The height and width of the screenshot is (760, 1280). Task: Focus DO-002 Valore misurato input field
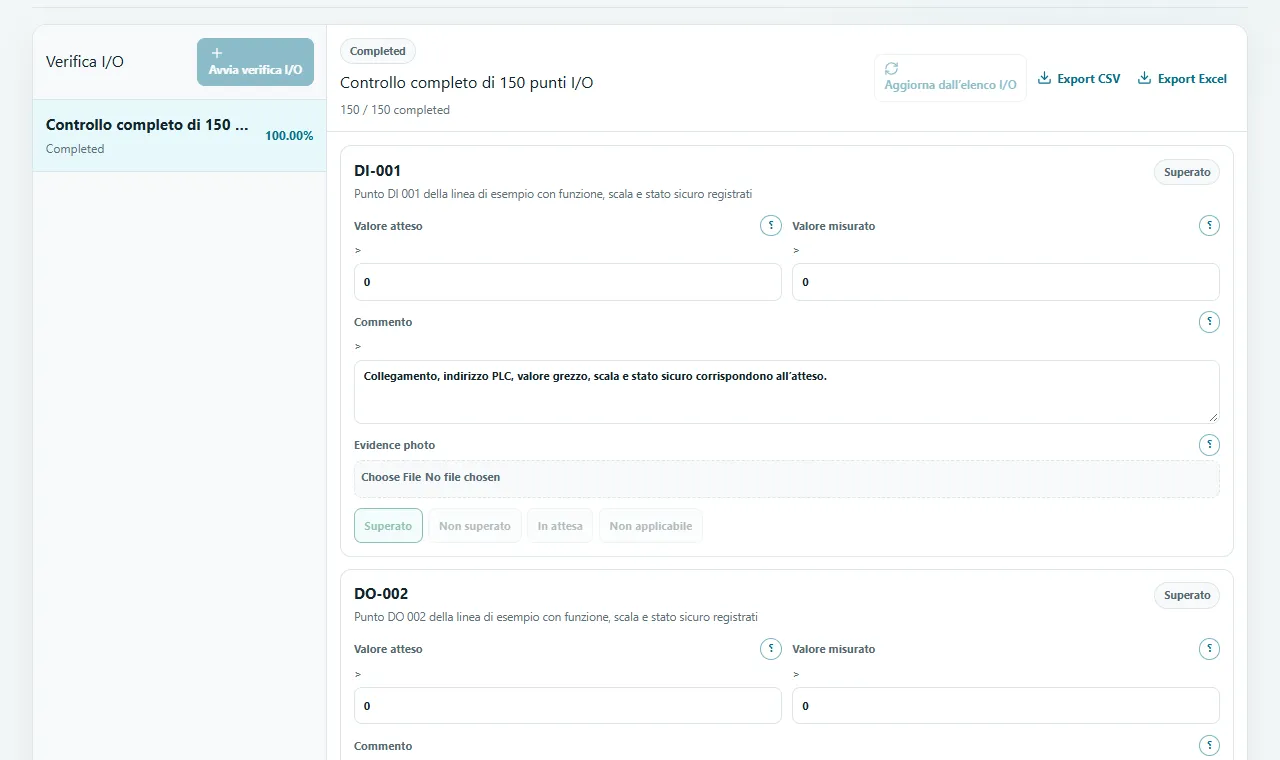tap(1005, 706)
